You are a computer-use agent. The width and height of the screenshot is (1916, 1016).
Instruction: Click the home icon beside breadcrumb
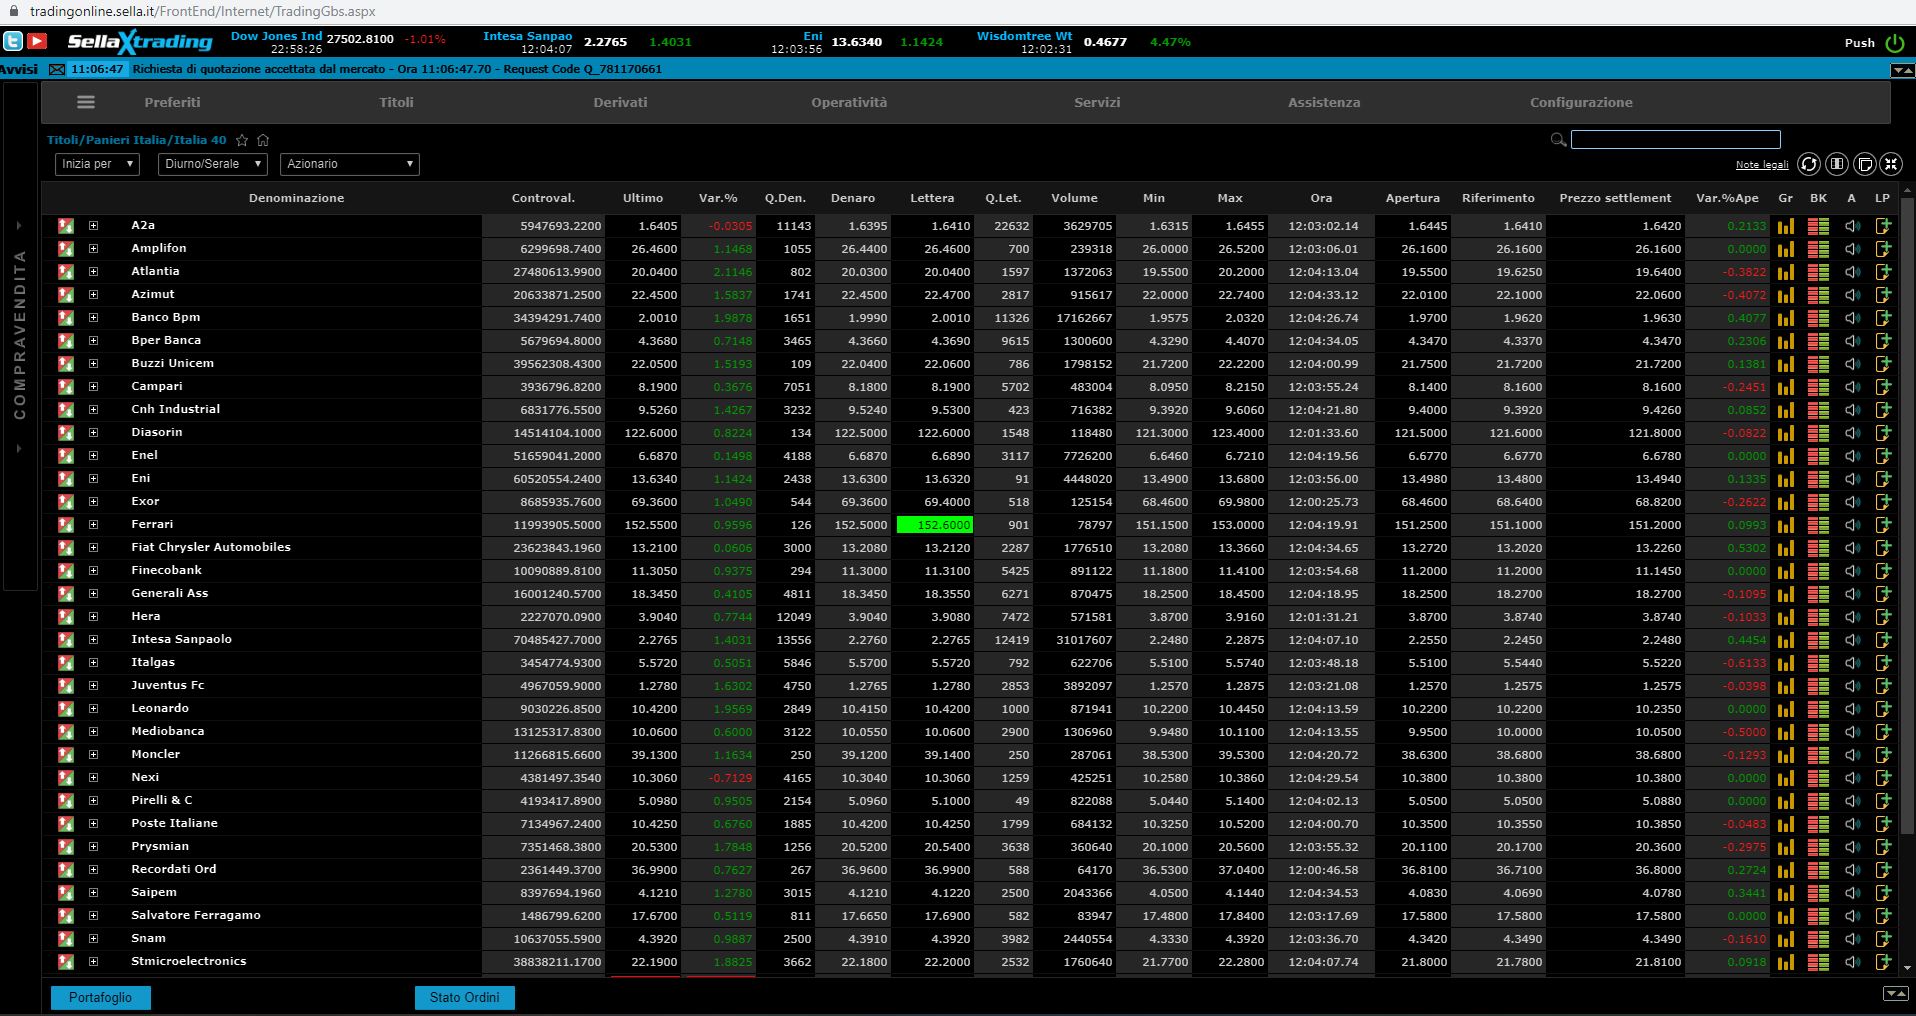[263, 140]
